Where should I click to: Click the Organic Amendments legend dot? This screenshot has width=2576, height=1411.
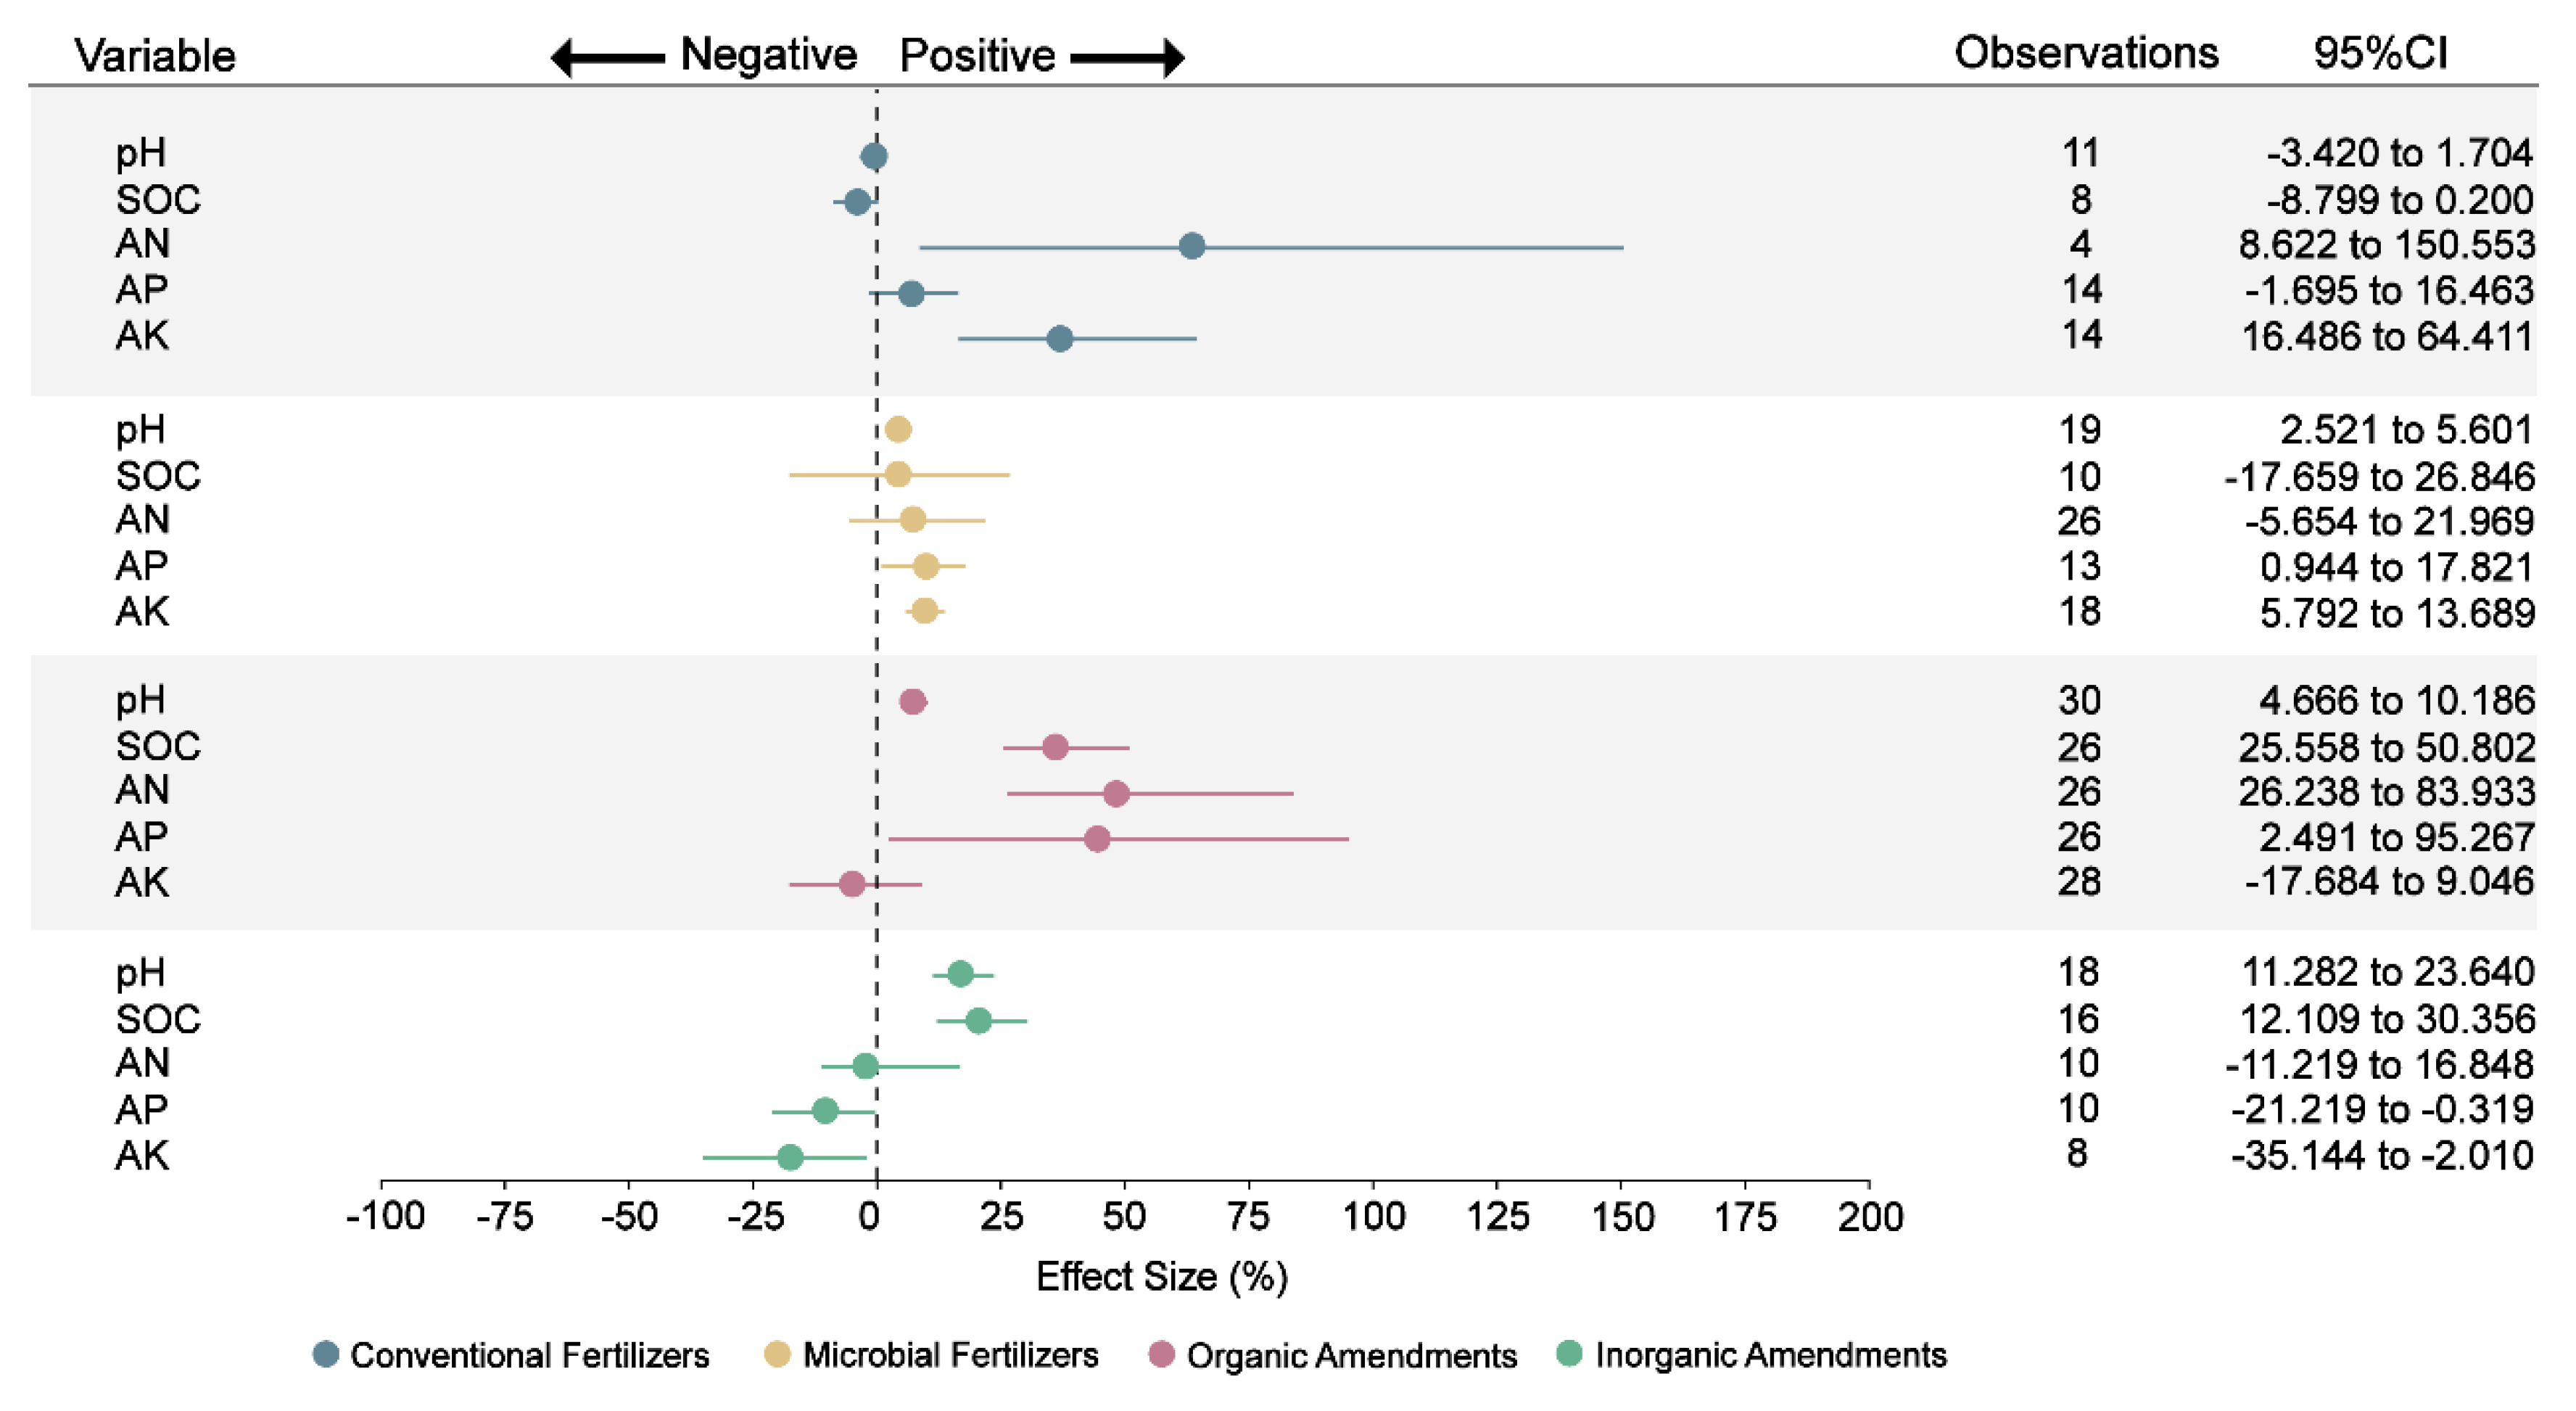(1161, 1355)
